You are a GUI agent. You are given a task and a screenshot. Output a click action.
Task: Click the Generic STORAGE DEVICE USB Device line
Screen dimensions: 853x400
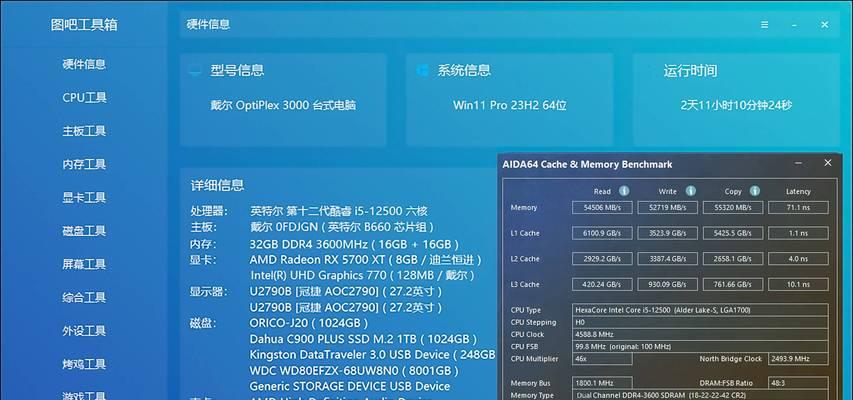(x=350, y=386)
